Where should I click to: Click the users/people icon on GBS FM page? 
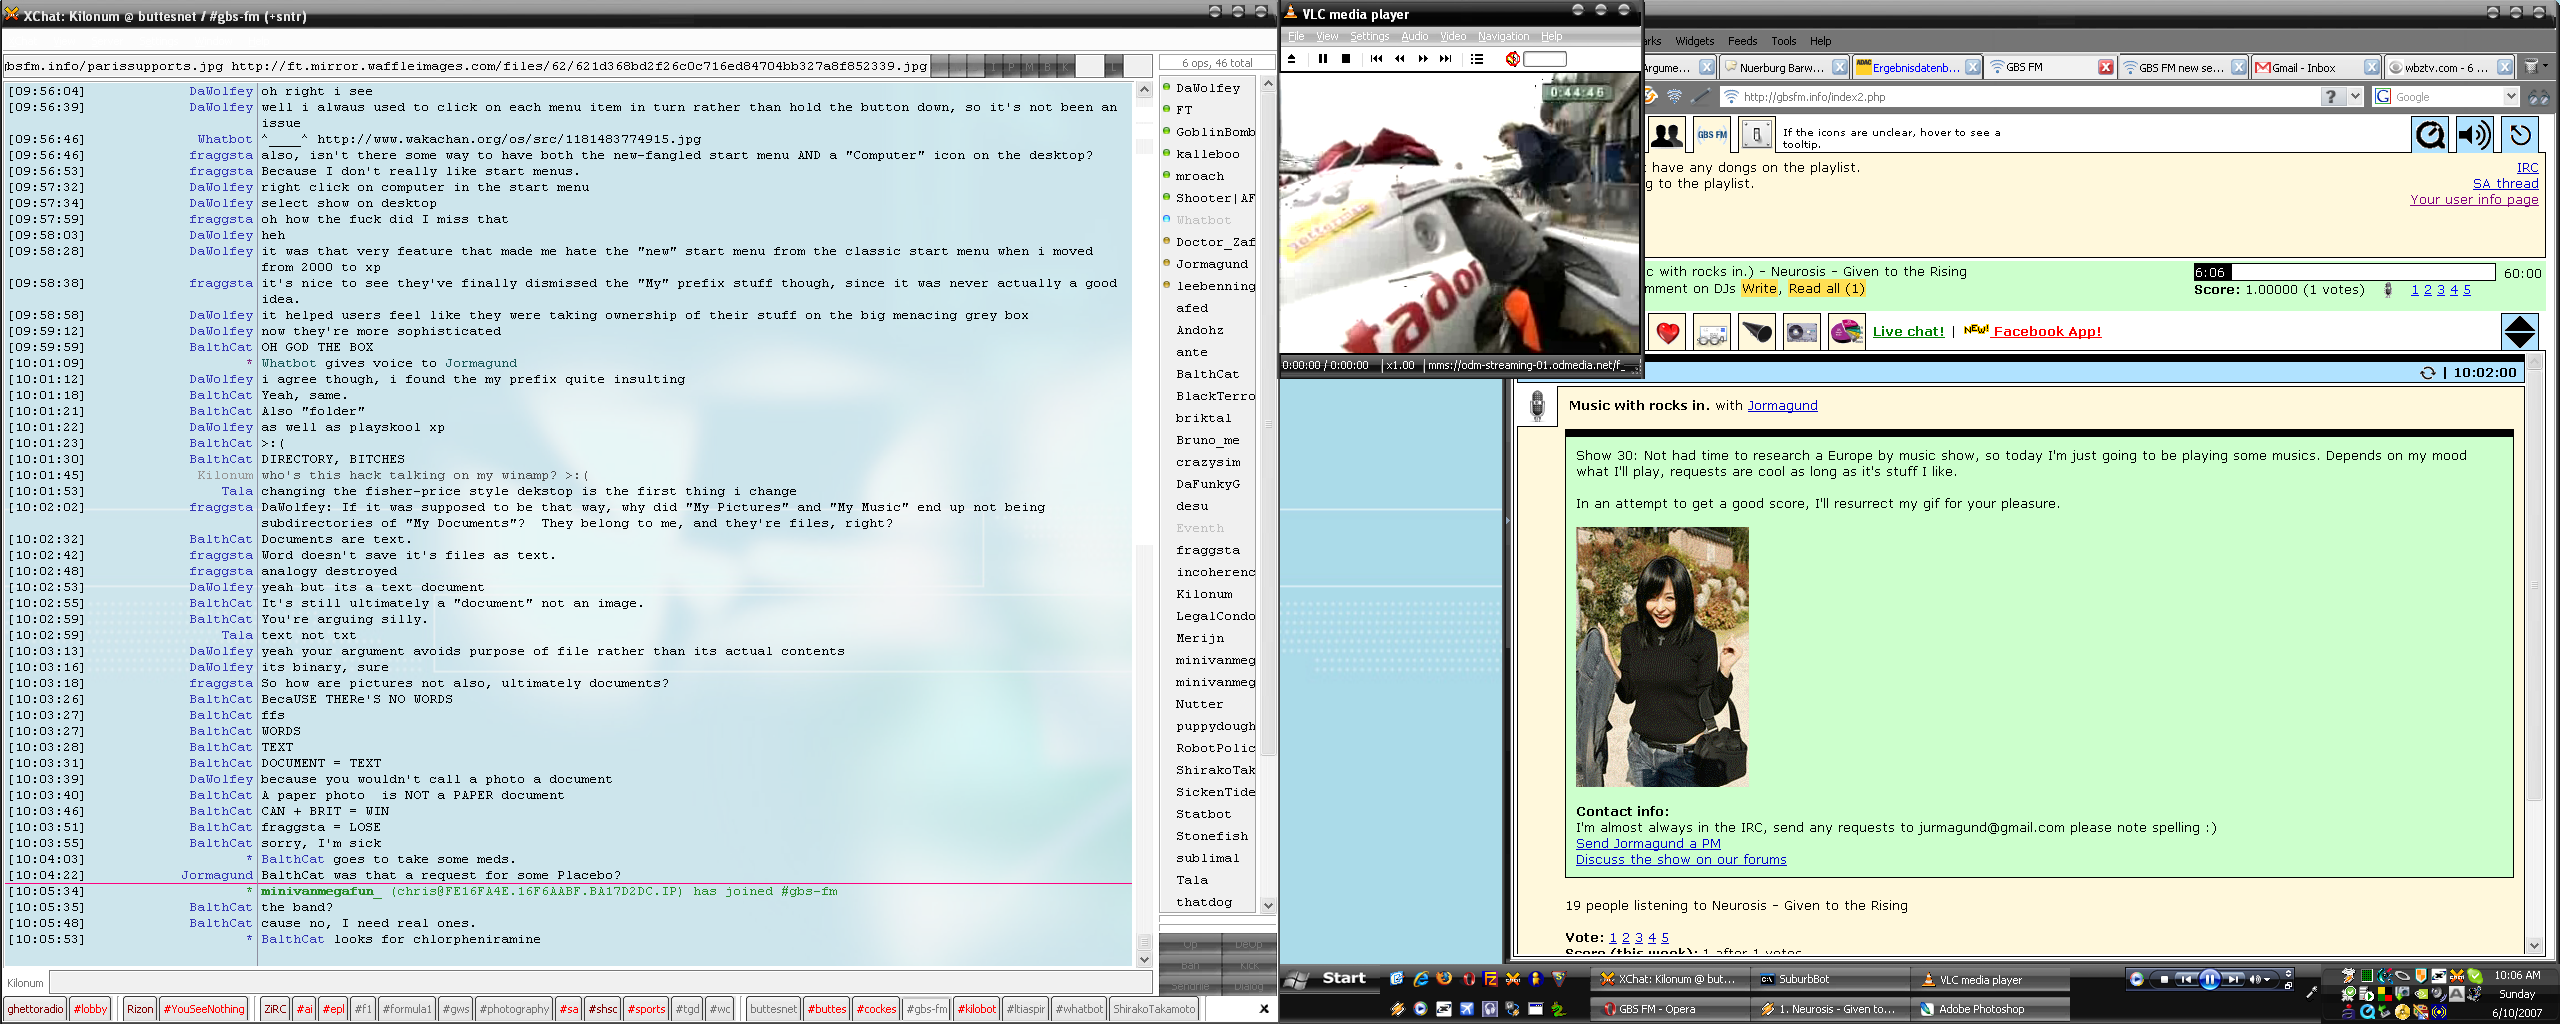click(x=1667, y=133)
